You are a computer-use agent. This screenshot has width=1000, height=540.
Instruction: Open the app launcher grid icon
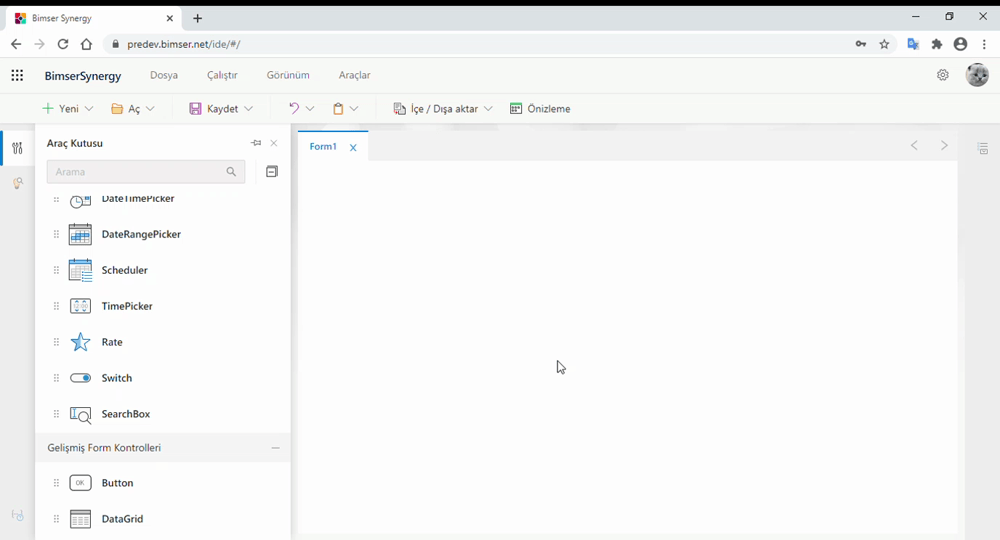(17, 75)
